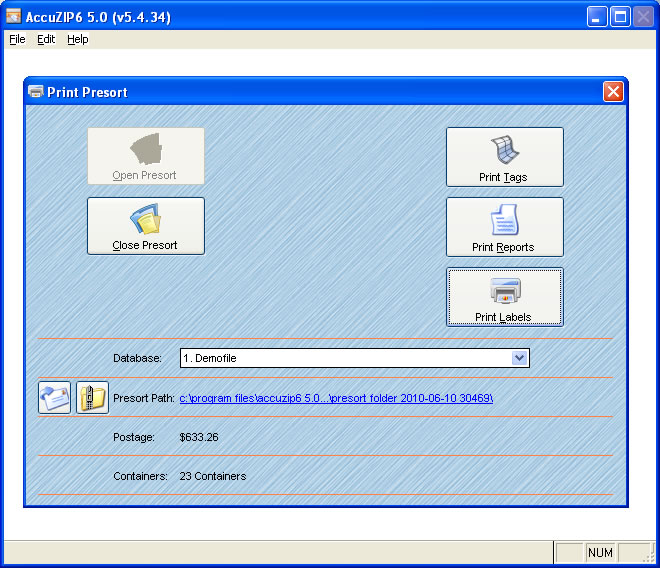This screenshot has width=660, height=568.
Task: Click the printer icon in Print Presort title
Action: click(x=35, y=91)
